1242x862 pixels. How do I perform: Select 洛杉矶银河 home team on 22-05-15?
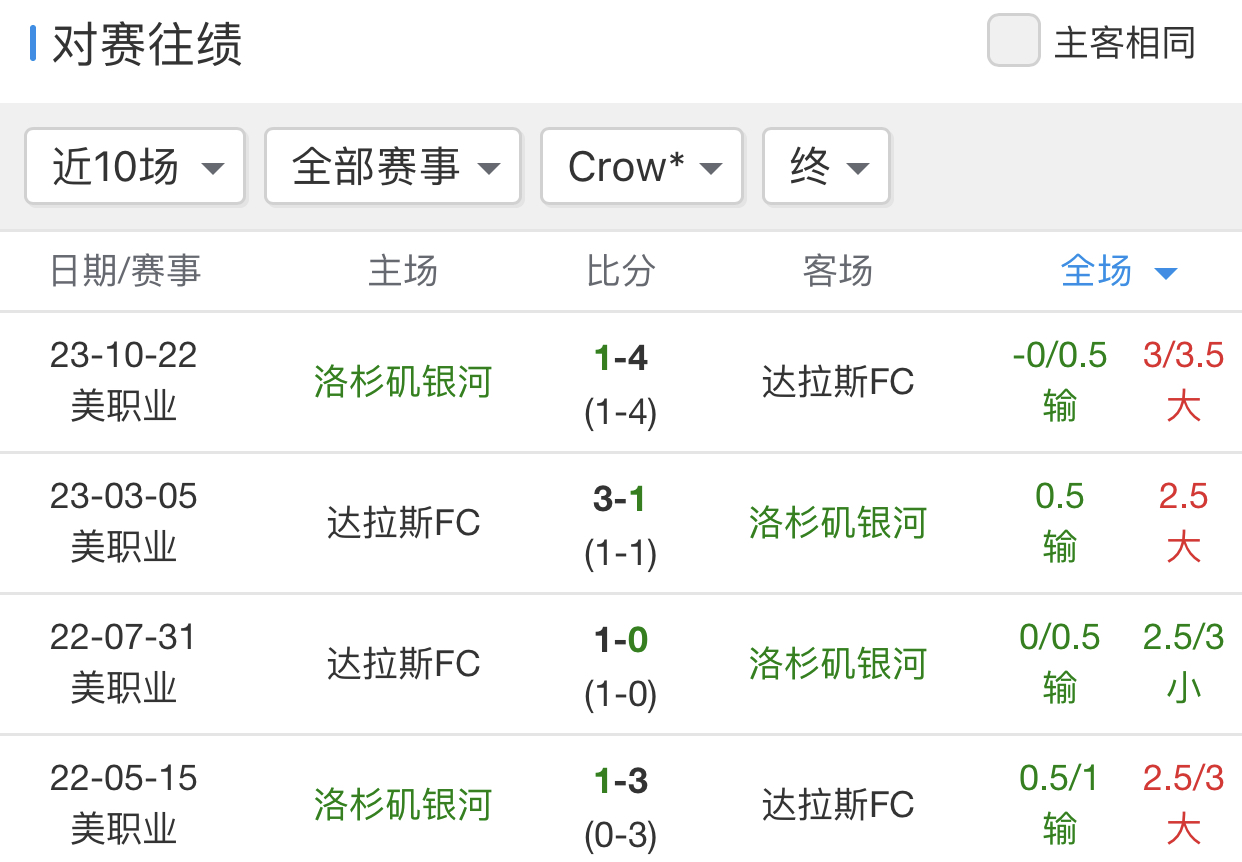pyautogui.click(x=402, y=805)
